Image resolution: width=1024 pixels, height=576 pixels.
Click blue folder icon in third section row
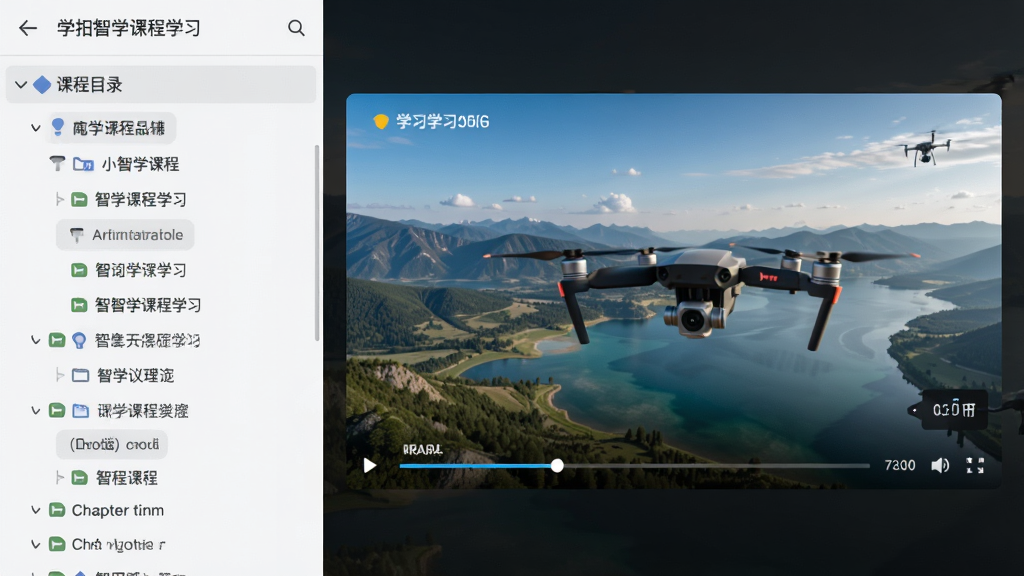point(80,411)
